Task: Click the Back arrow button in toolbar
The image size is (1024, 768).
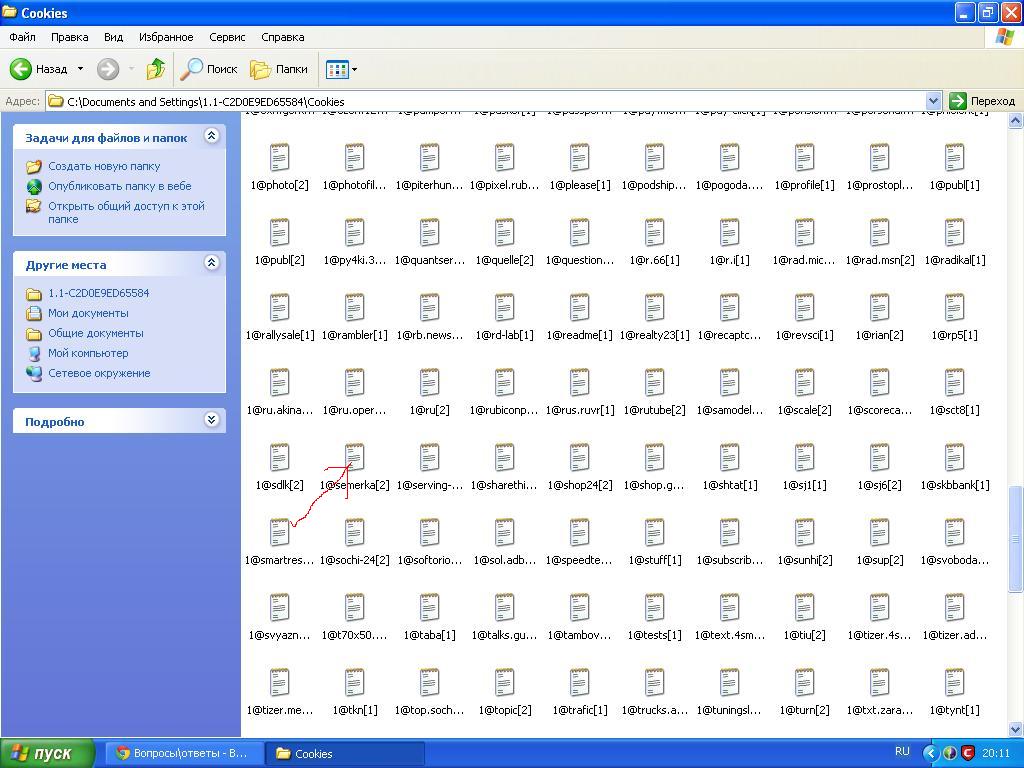Action: (22, 69)
